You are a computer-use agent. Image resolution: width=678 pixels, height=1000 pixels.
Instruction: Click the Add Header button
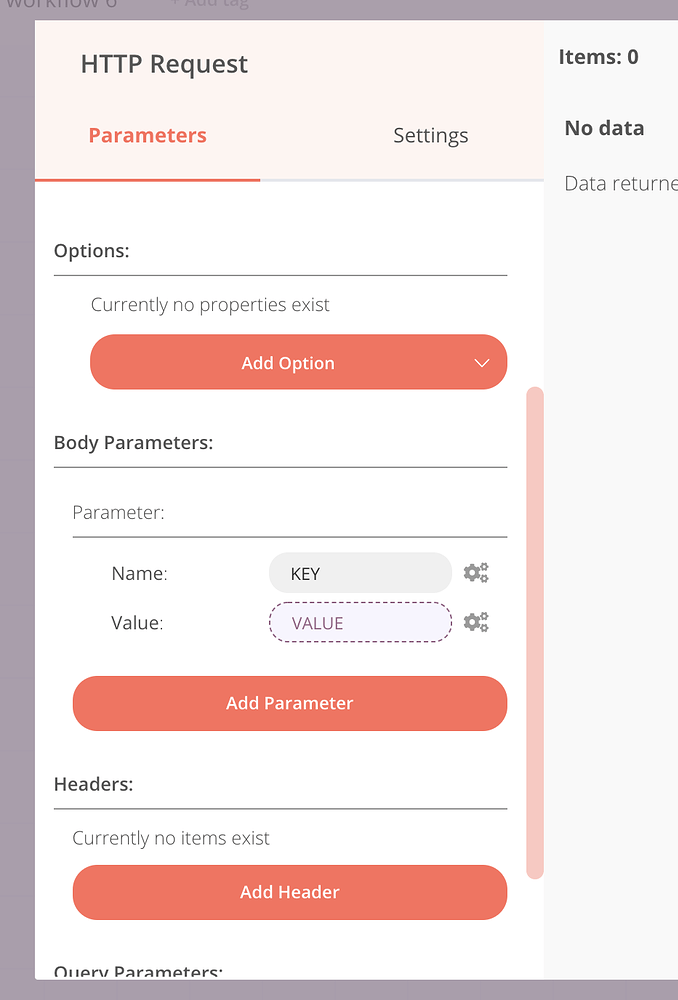tap(289, 892)
